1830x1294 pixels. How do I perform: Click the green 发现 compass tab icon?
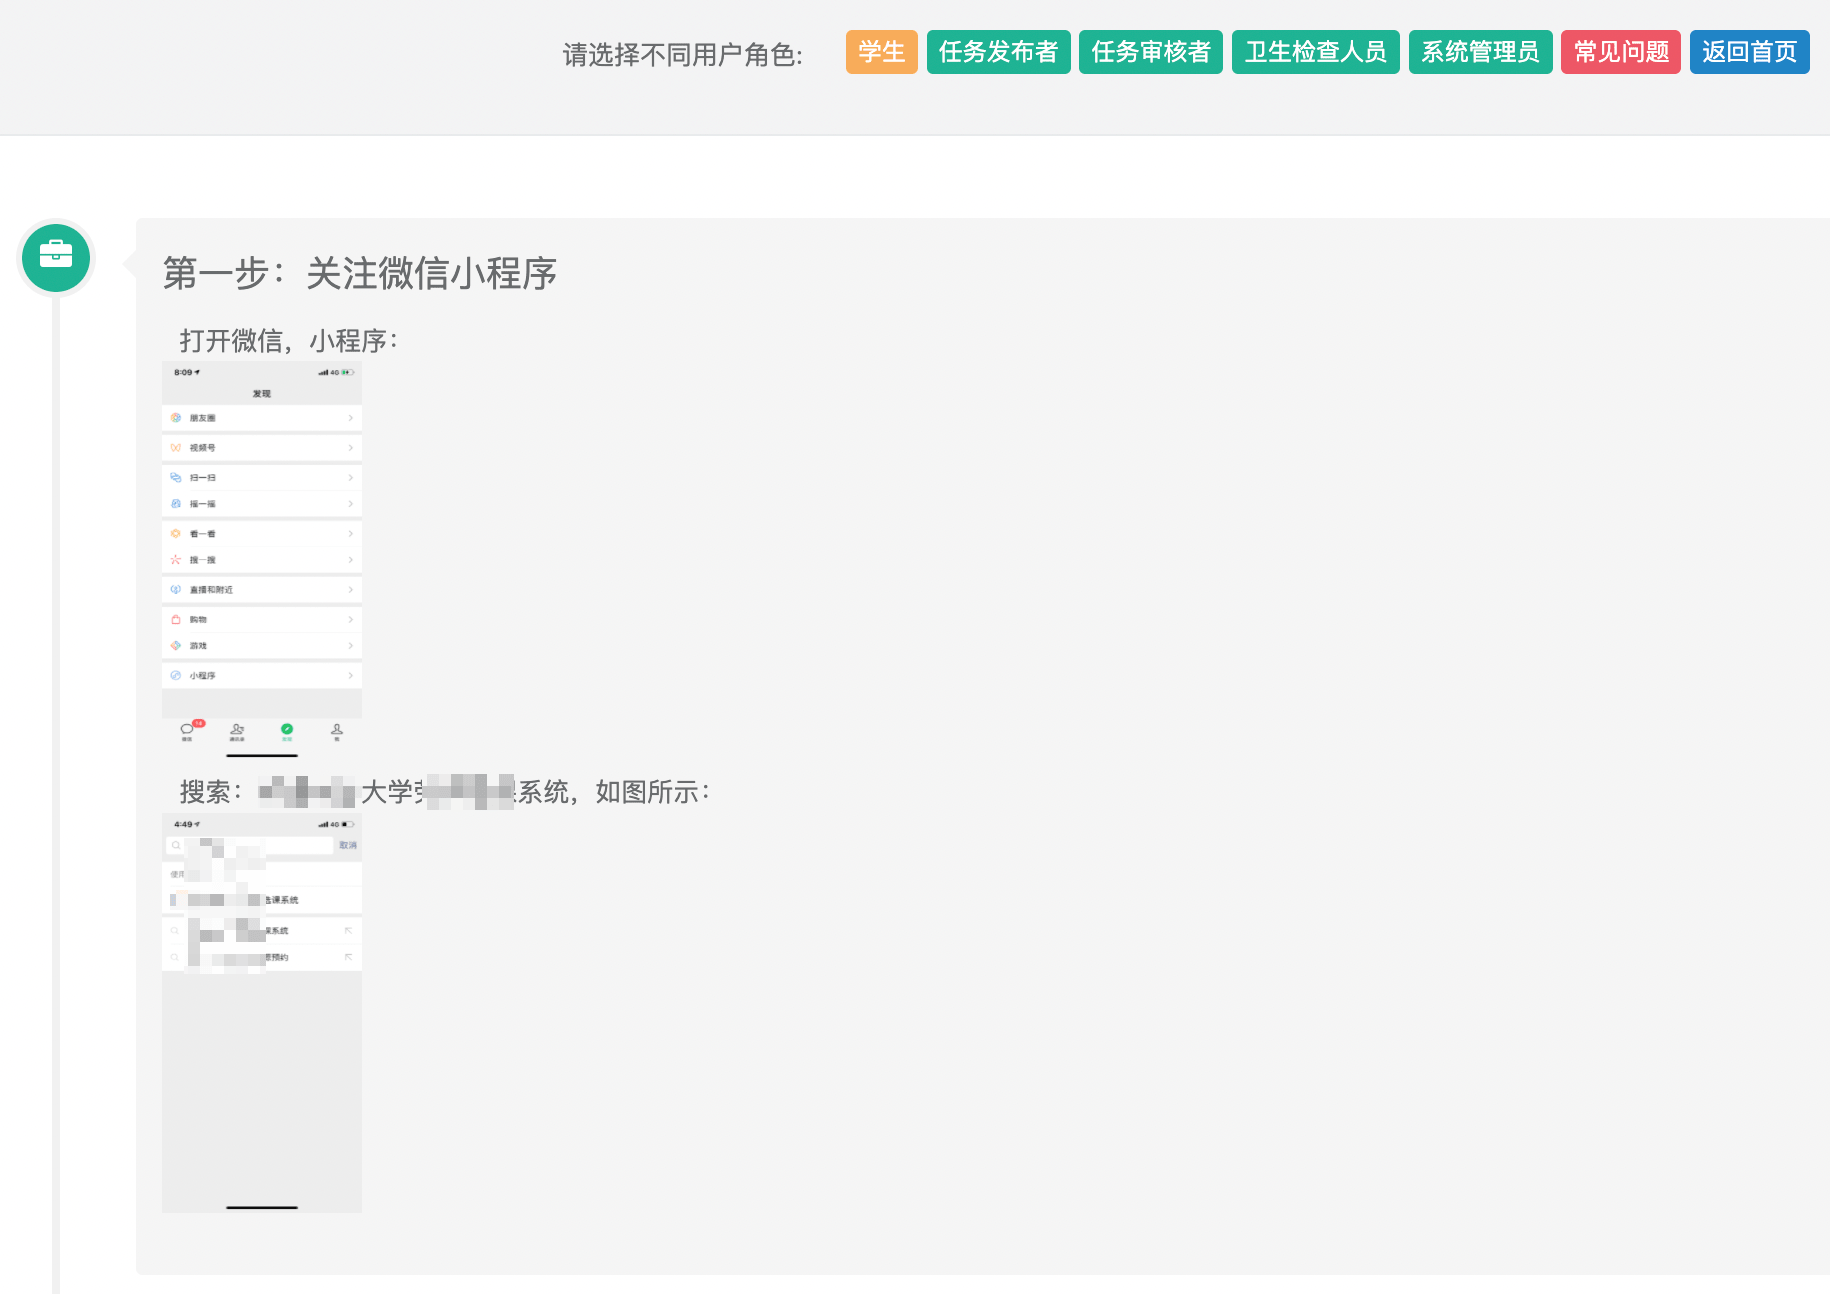point(287,731)
